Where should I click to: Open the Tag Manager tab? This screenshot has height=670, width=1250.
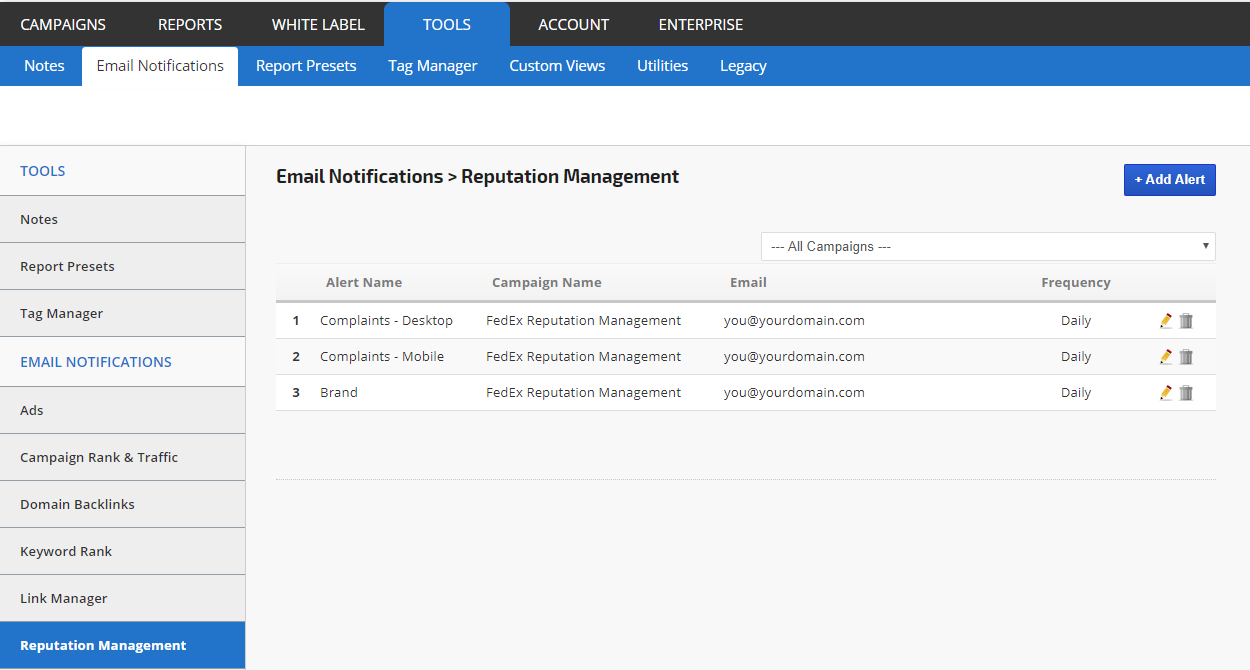[x=433, y=66]
